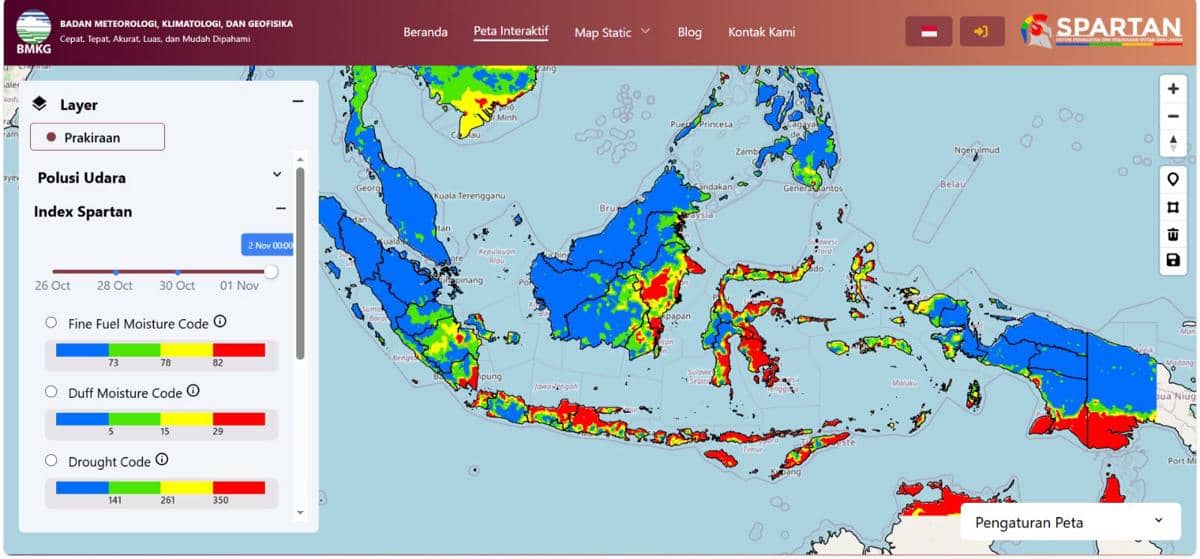The image size is (1200, 559).
Task: Open the Peta Interaktif tab
Action: tap(511, 31)
